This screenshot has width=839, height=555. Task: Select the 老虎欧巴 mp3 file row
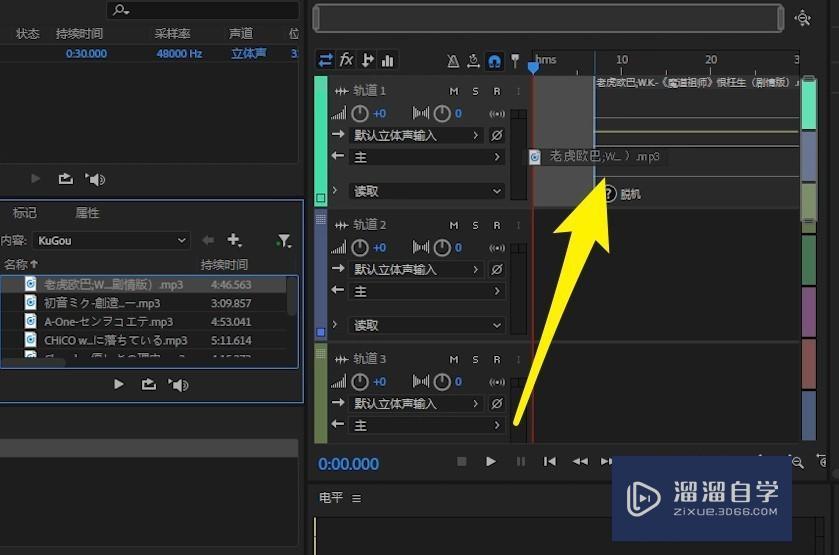click(143, 285)
